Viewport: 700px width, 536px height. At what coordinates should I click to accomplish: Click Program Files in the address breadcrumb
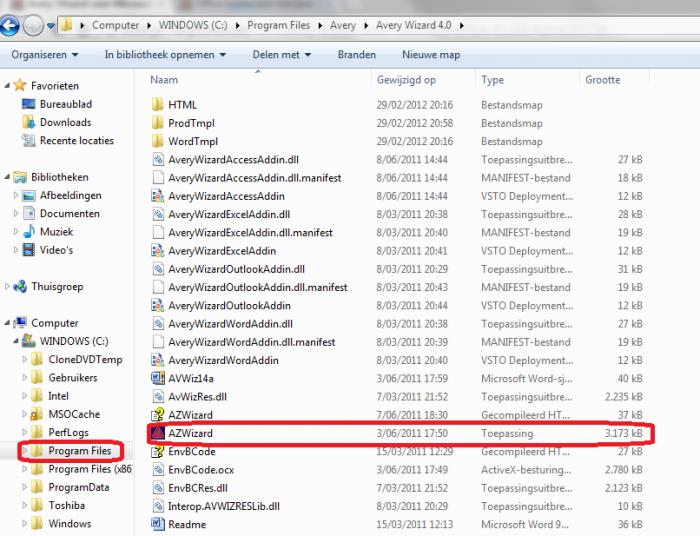point(279,25)
